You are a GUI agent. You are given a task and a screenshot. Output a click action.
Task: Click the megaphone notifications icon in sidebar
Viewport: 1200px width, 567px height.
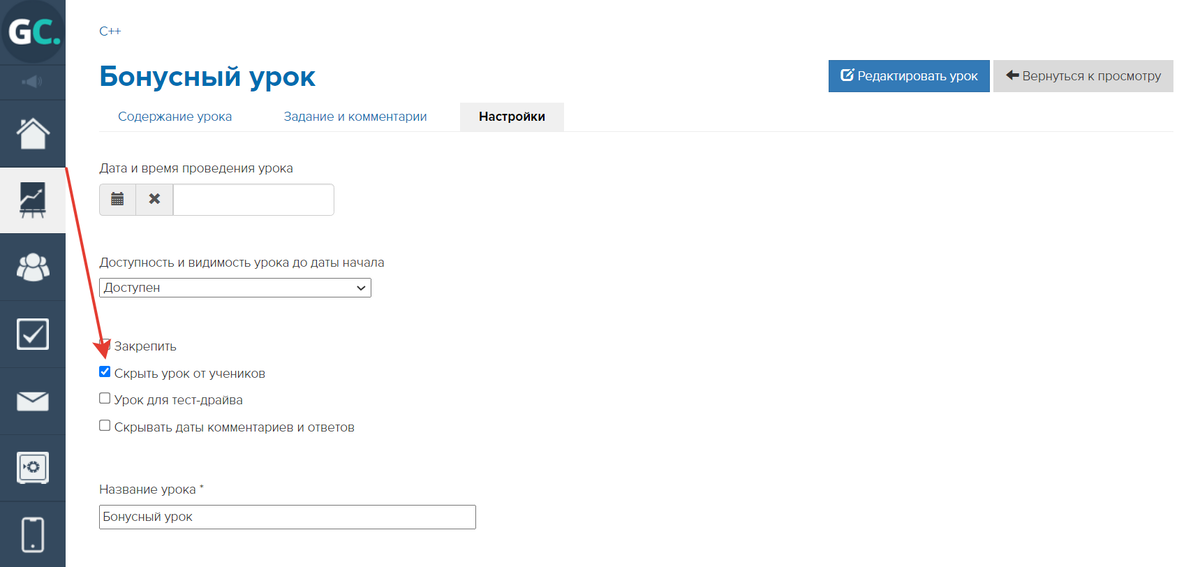pos(32,81)
